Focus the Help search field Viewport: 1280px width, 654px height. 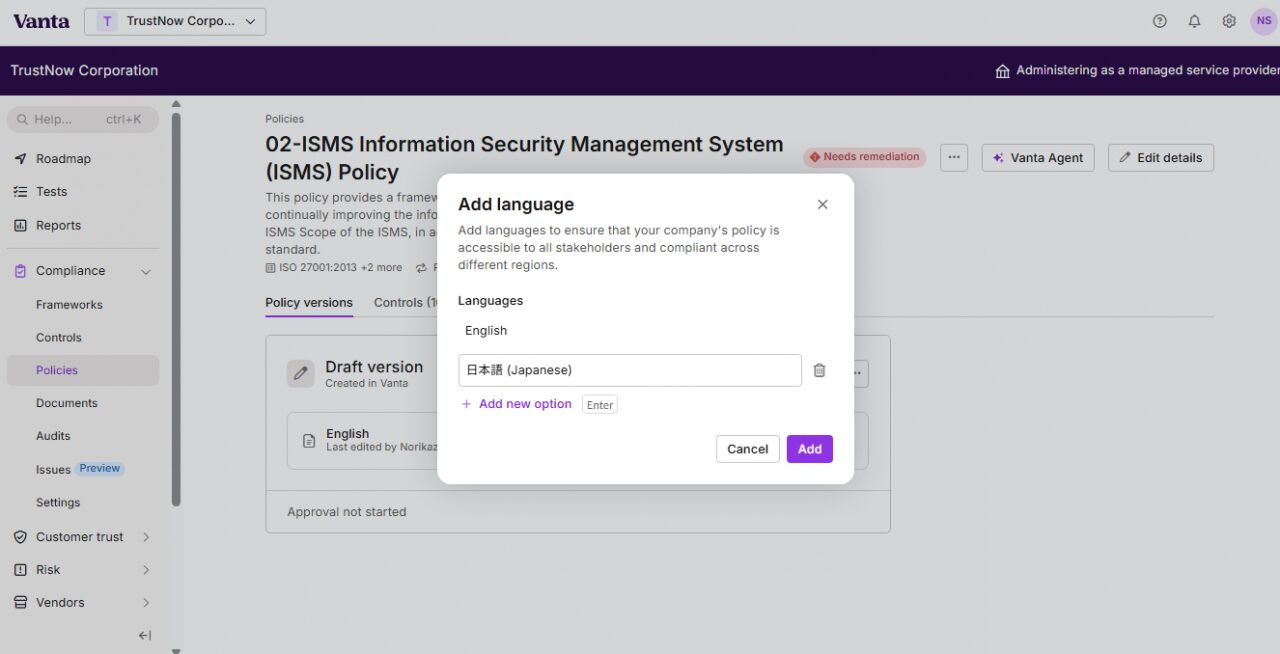pos(83,119)
